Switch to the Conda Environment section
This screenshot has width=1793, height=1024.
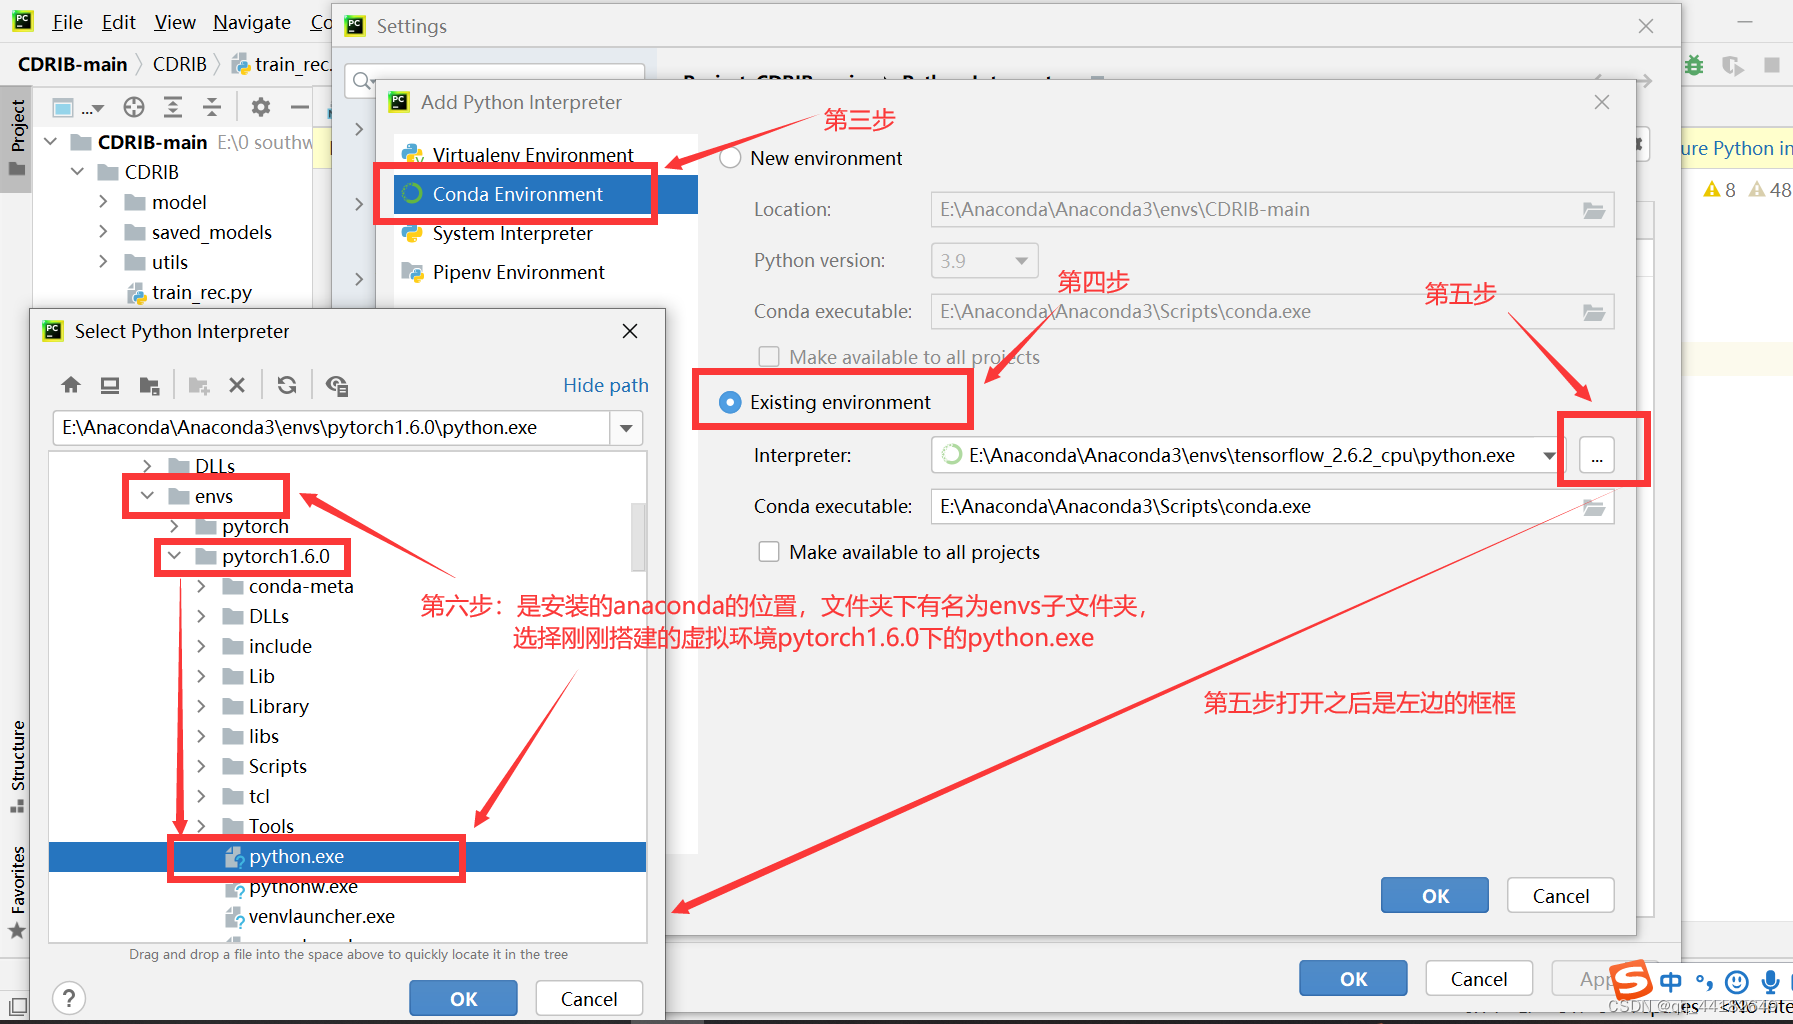point(517,194)
